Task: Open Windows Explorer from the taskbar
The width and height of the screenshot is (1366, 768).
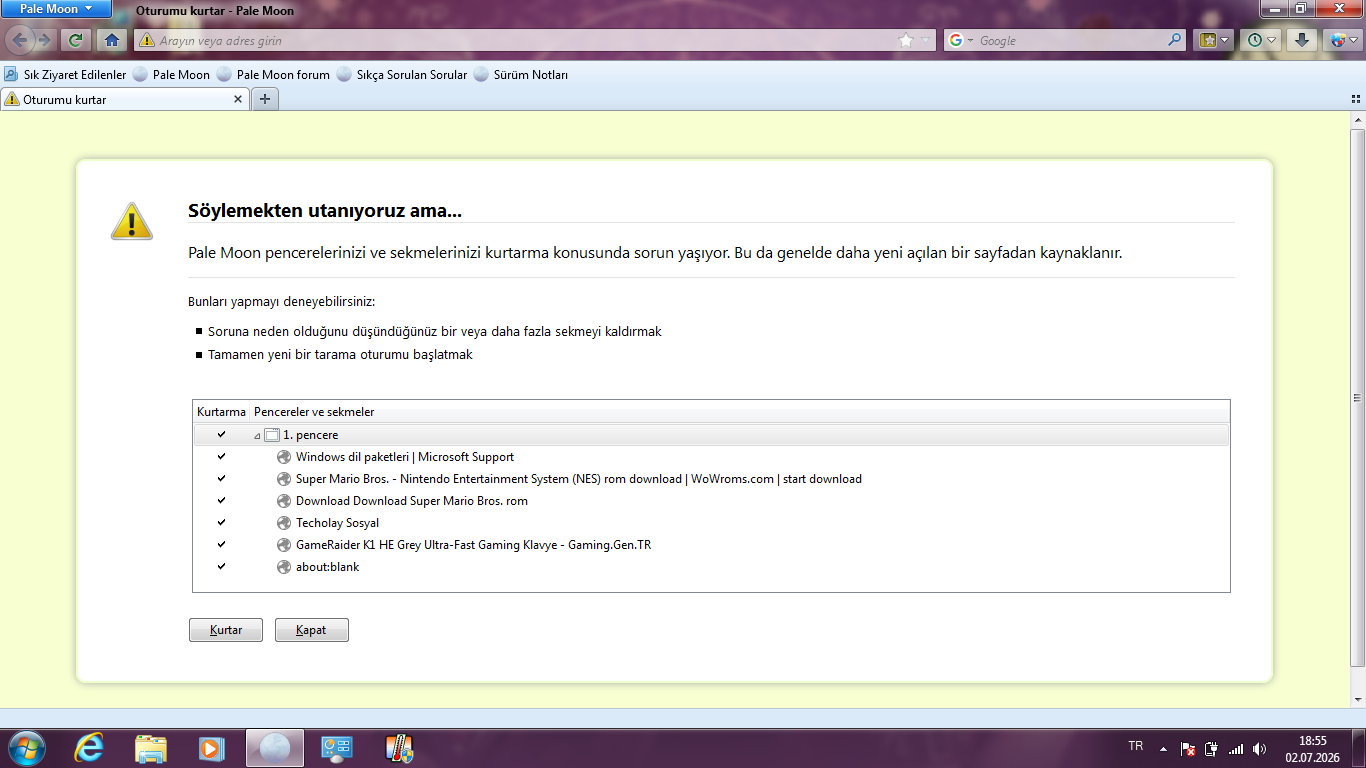Action: [151, 748]
